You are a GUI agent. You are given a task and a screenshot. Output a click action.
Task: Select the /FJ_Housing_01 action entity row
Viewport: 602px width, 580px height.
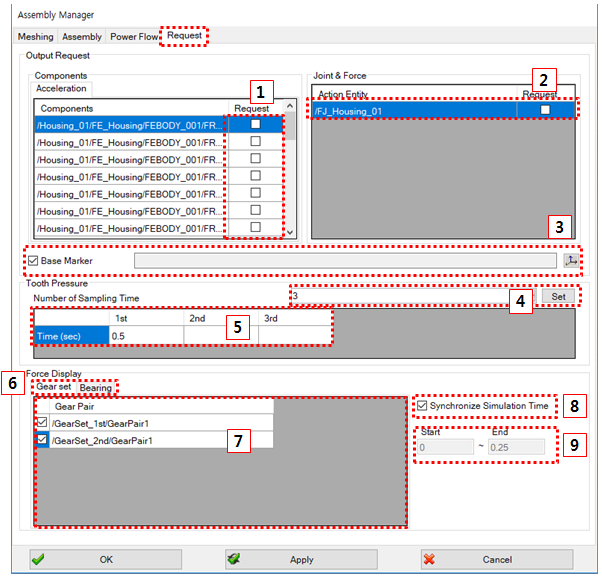coord(443,111)
